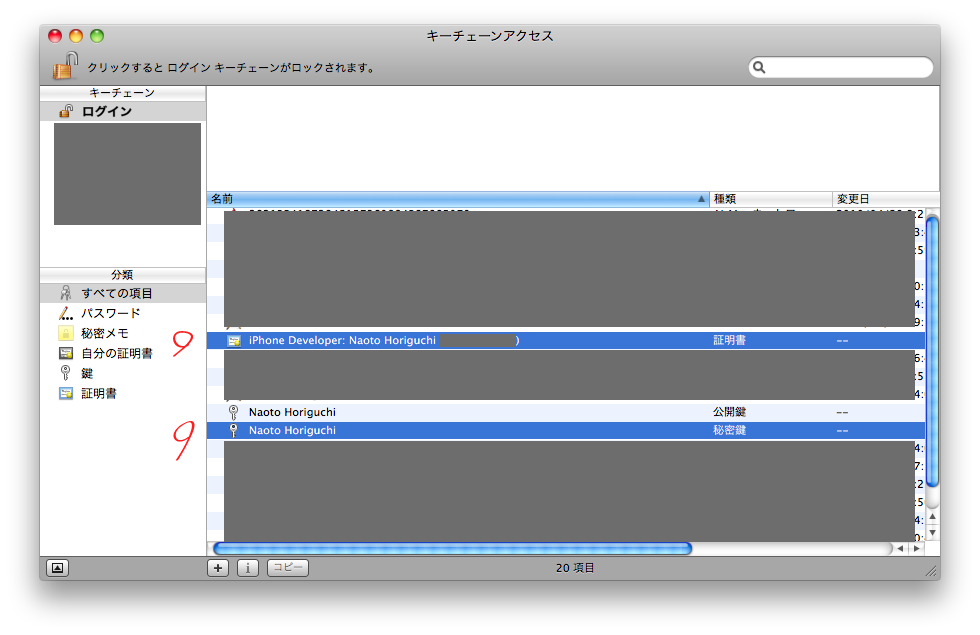The height and width of the screenshot is (635, 980).
Task: Minimize the window with yellow button
Action: [76, 36]
